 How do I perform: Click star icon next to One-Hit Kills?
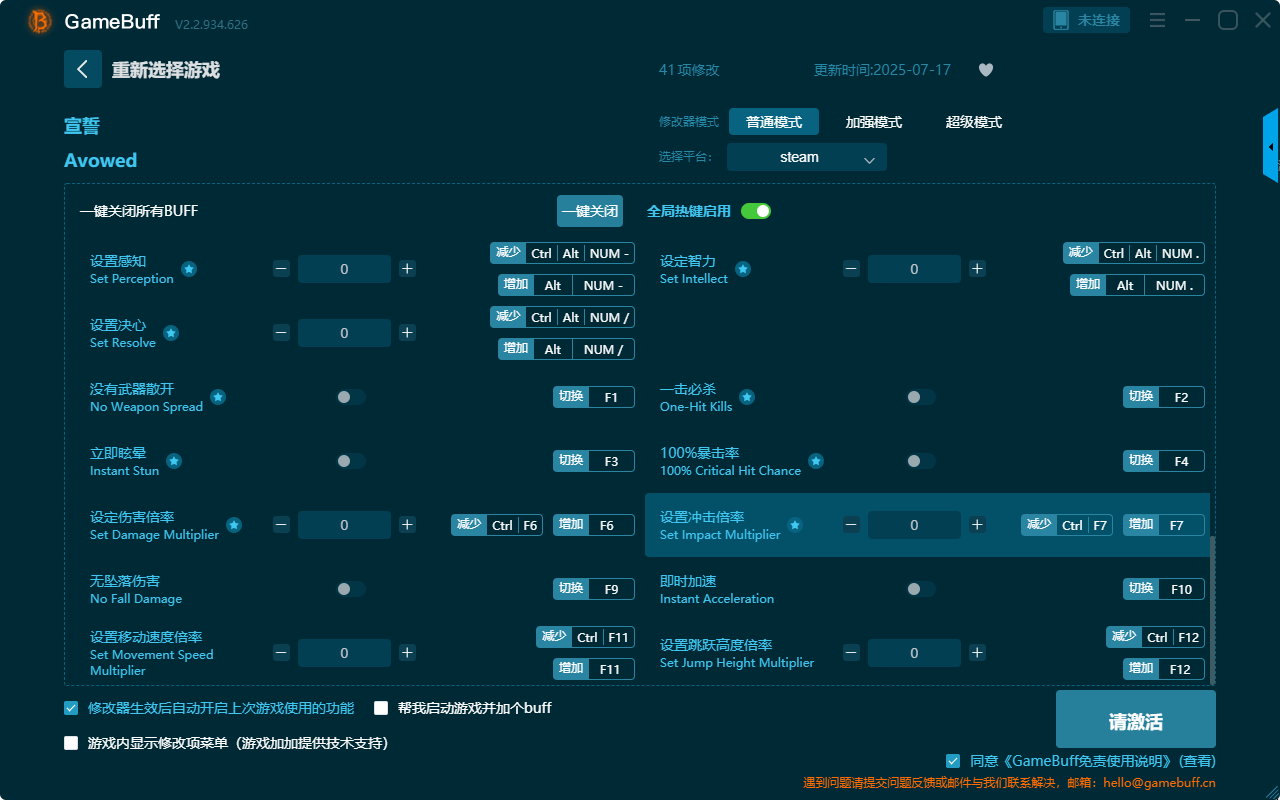(x=747, y=397)
